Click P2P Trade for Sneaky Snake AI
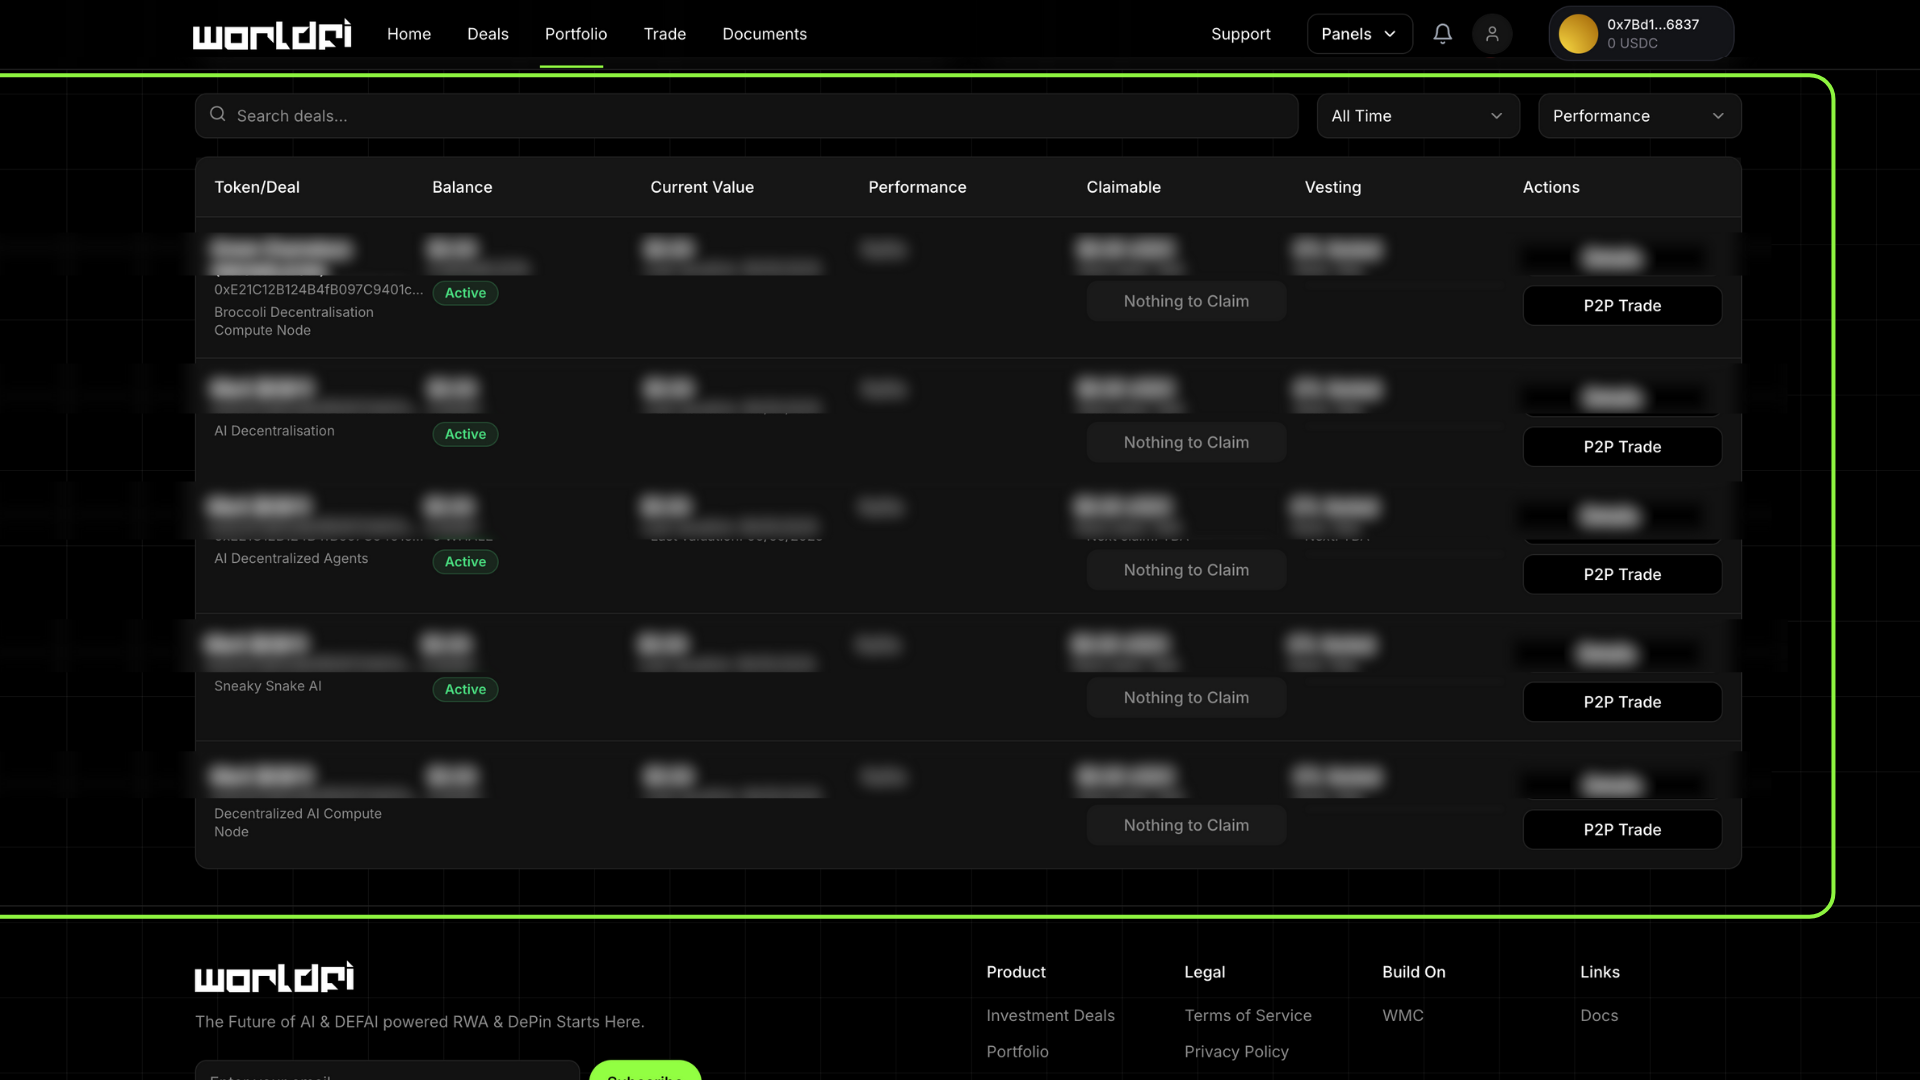 tap(1621, 702)
